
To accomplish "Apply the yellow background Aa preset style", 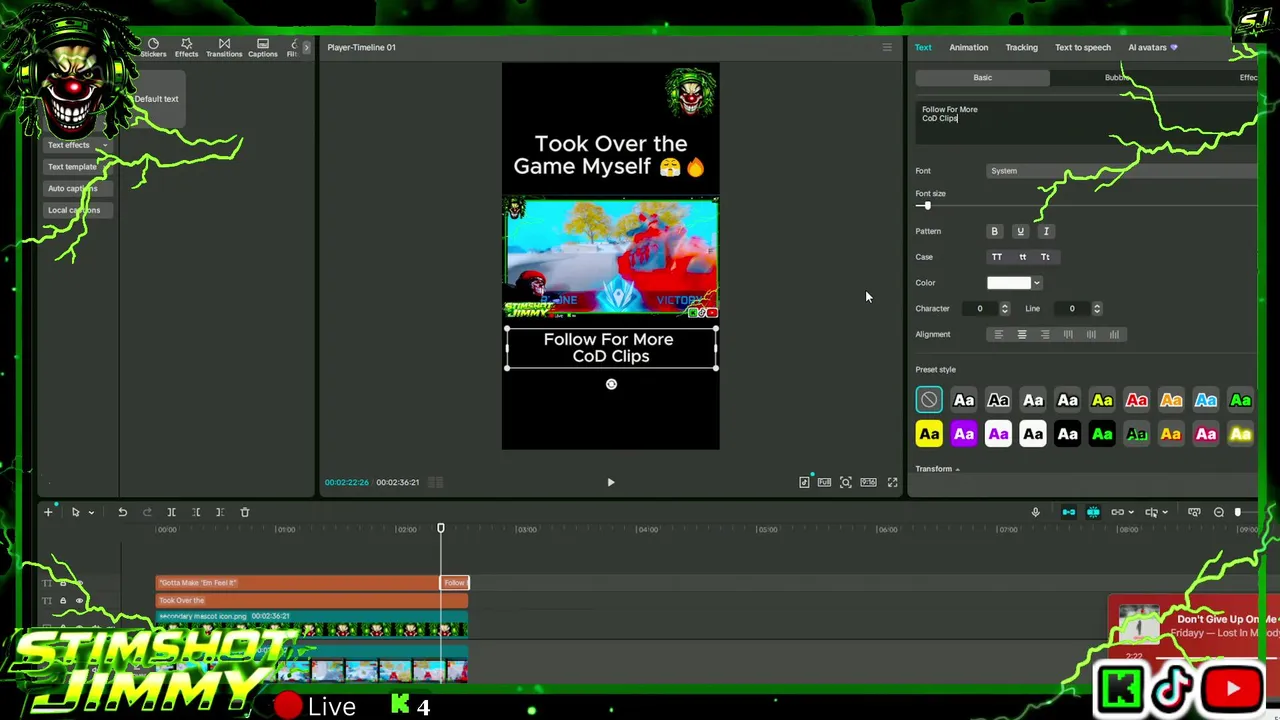I will click(x=929, y=434).
